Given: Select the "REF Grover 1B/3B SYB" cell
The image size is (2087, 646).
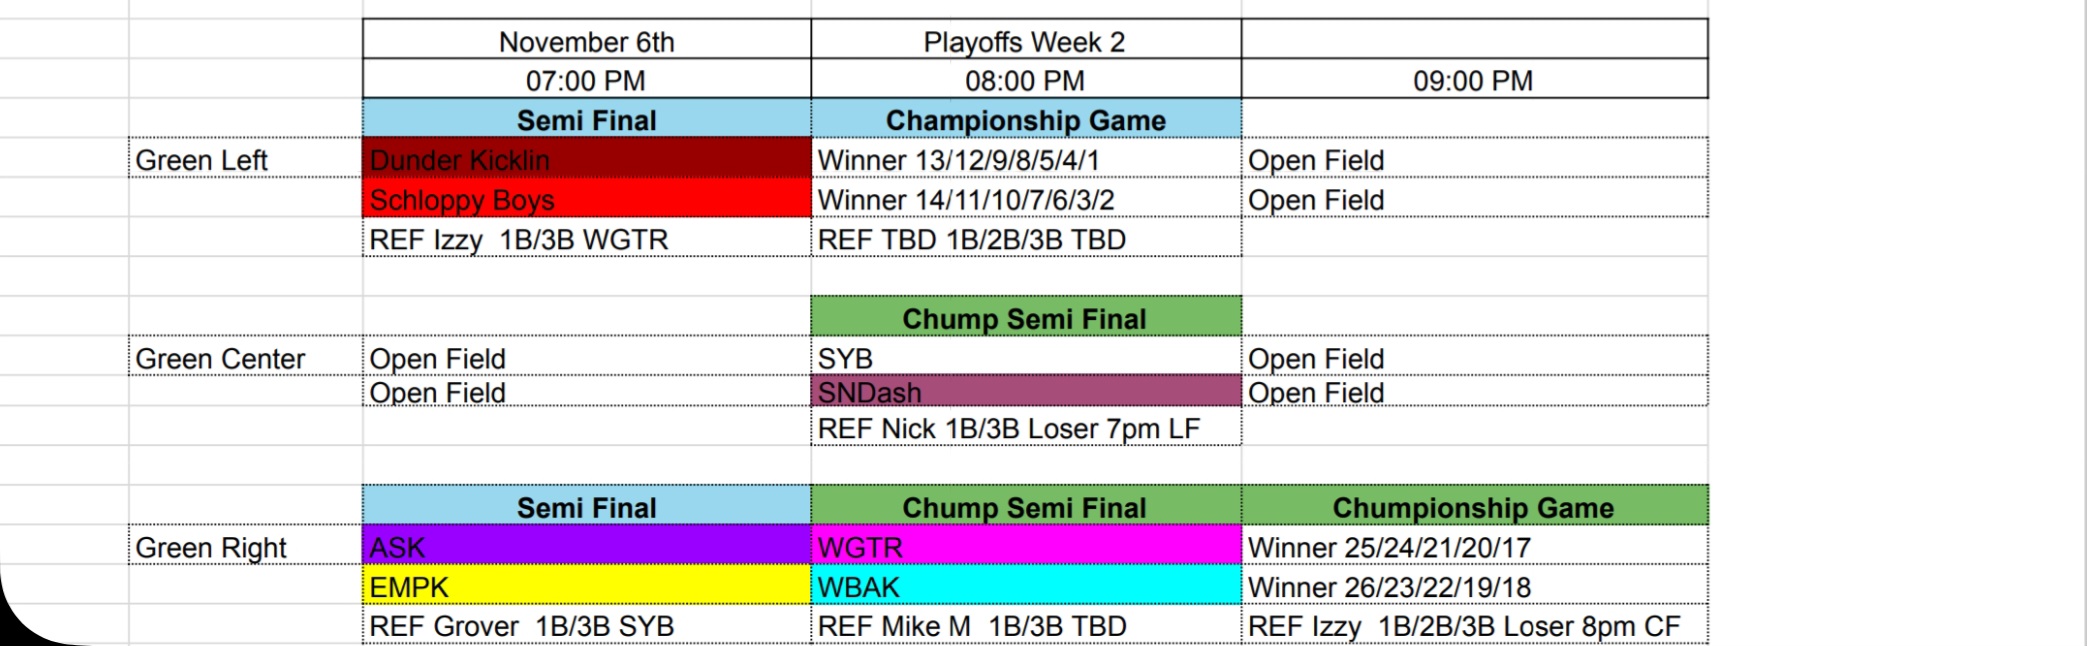Looking at the screenshot, I should [586, 626].
